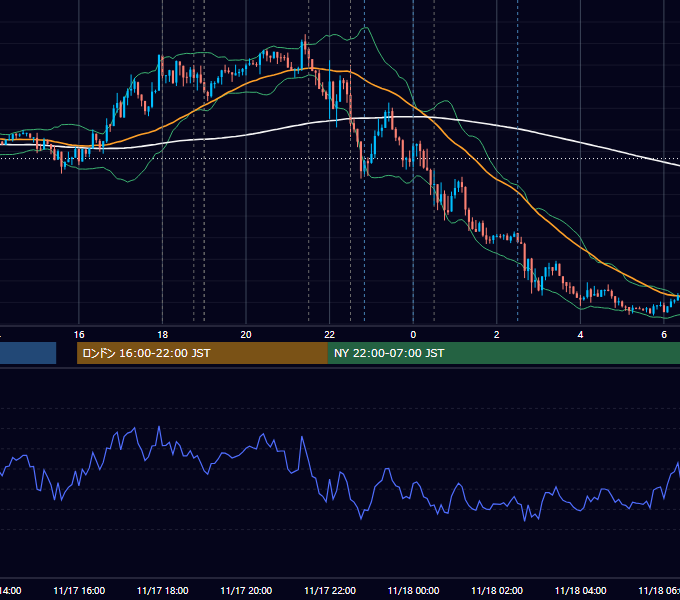
Task: Click the 6 hour axis label
Action: (664, 335)
